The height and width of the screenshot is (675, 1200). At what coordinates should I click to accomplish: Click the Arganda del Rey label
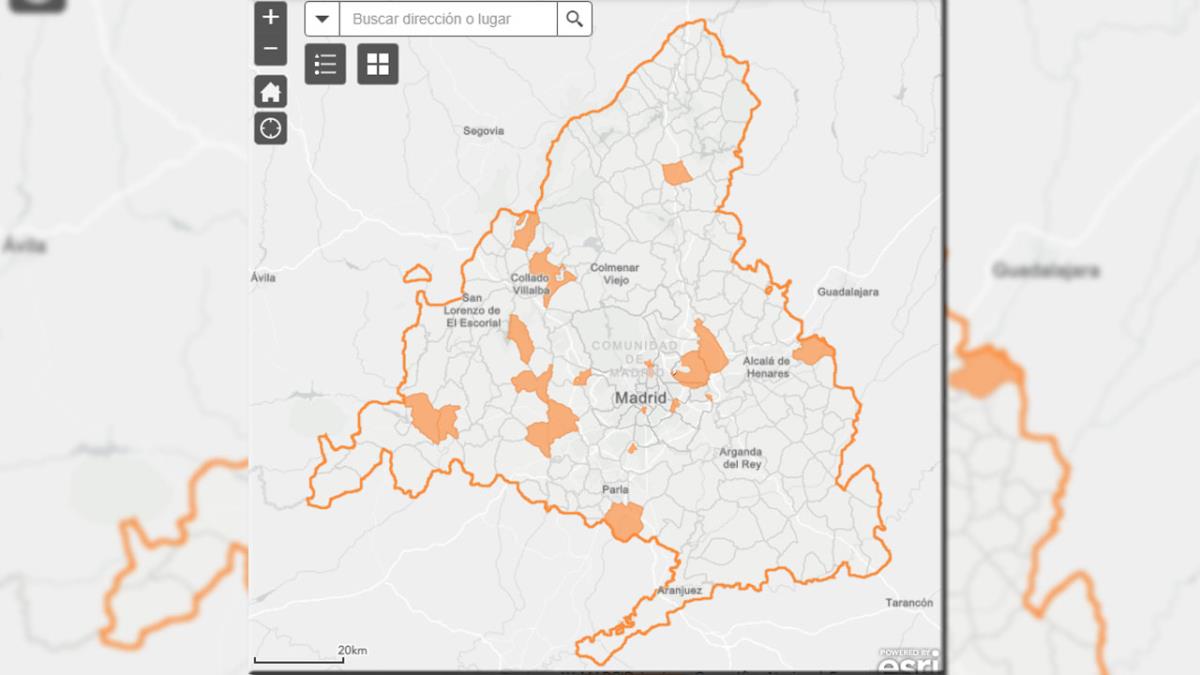pyautogui.click(x=743, y=458)
